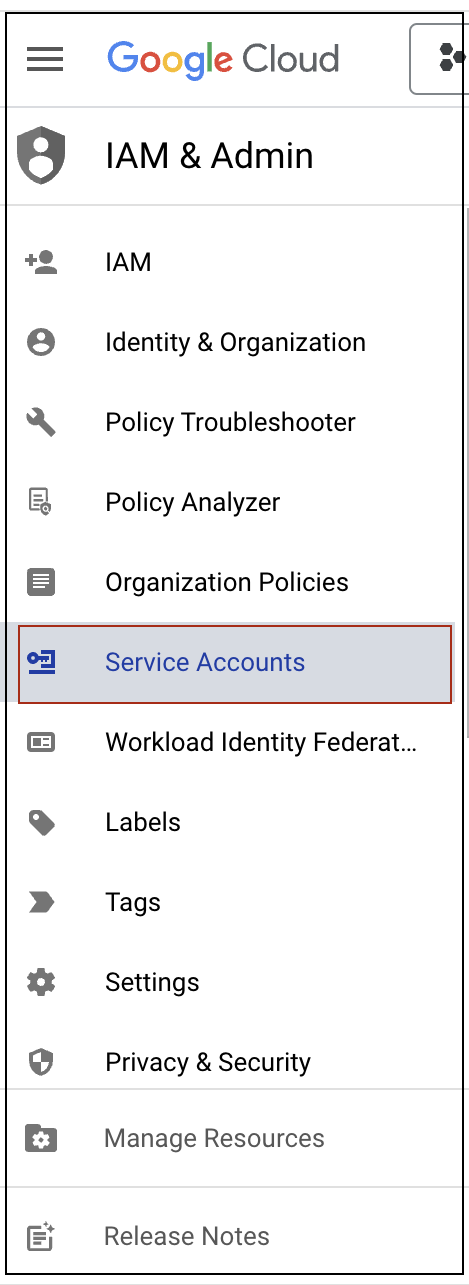Select the Service Accounts item
The height and width of the screenshot is (1285, 469).
click(235, 663)
